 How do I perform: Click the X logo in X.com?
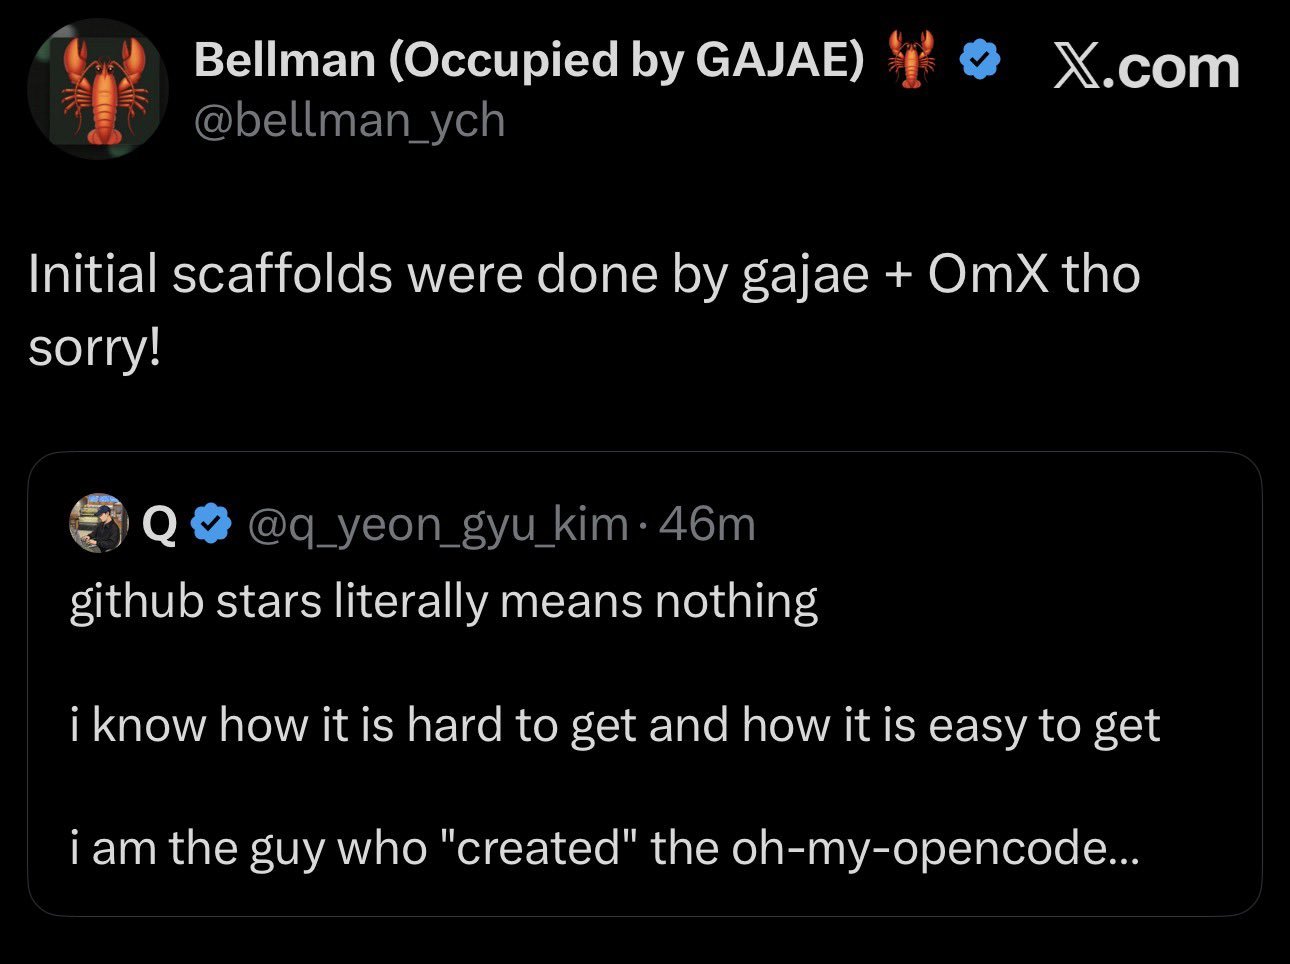point(1075,68)
